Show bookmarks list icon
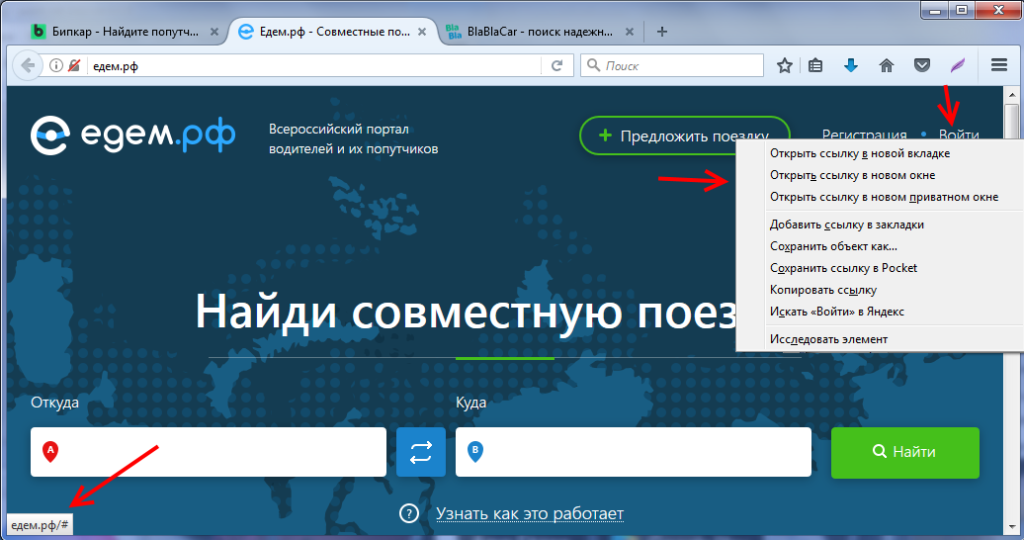The image size is (1024, 540). pos(816,65)
